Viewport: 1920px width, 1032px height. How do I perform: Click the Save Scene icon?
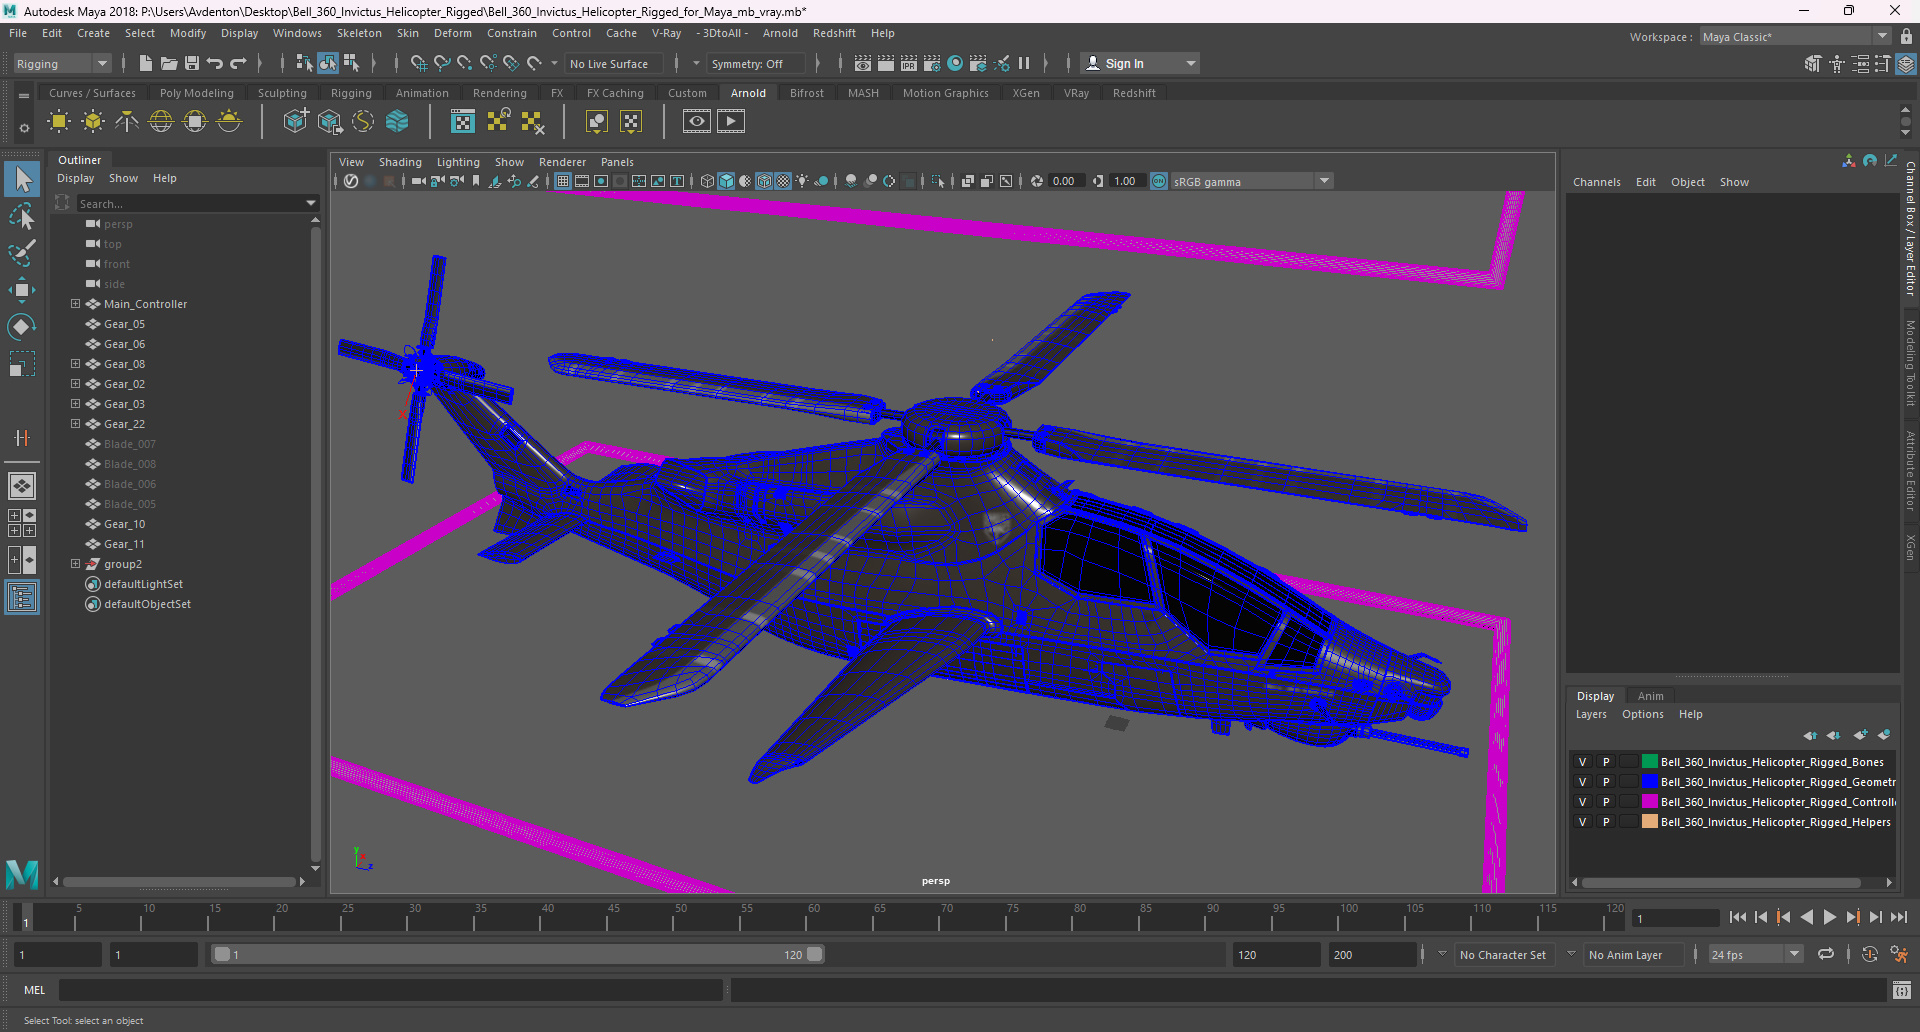pos(192,63)
